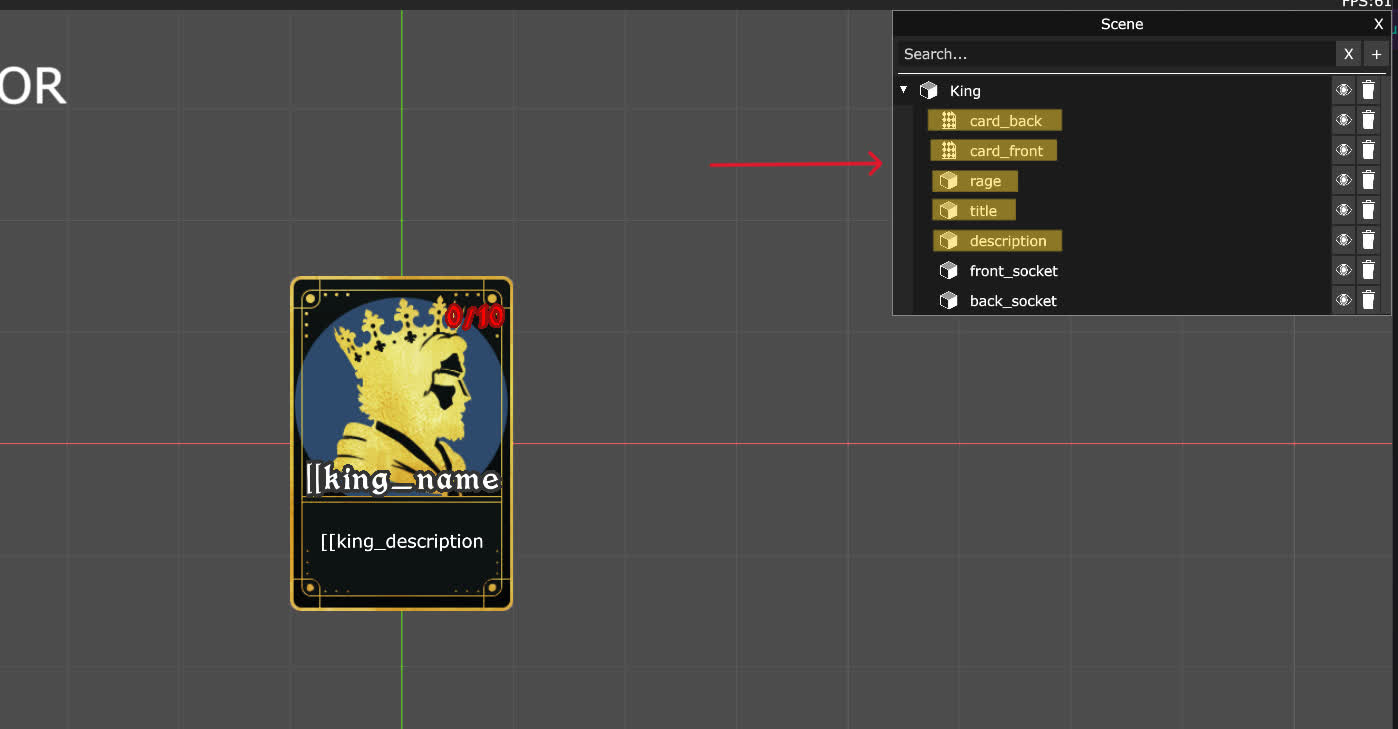Click the rage node cube icon
Image resolution: width=1398 pixels, height=729 pixels.
click(949, 181)
